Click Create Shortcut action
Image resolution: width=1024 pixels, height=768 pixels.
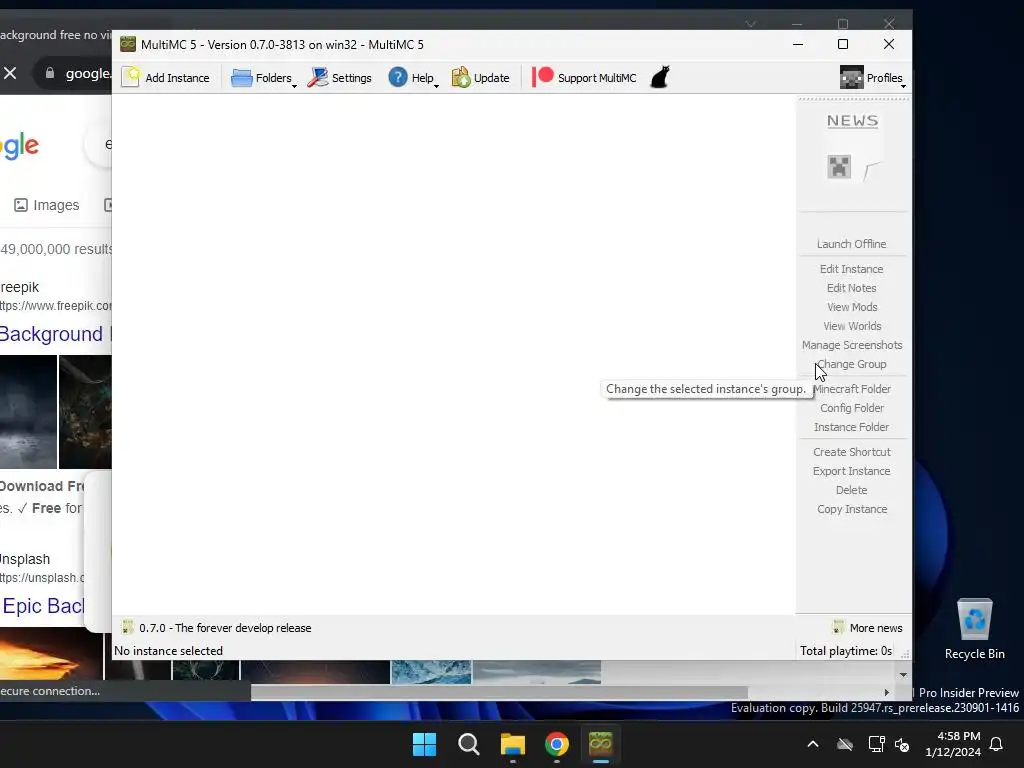(852, 452)
